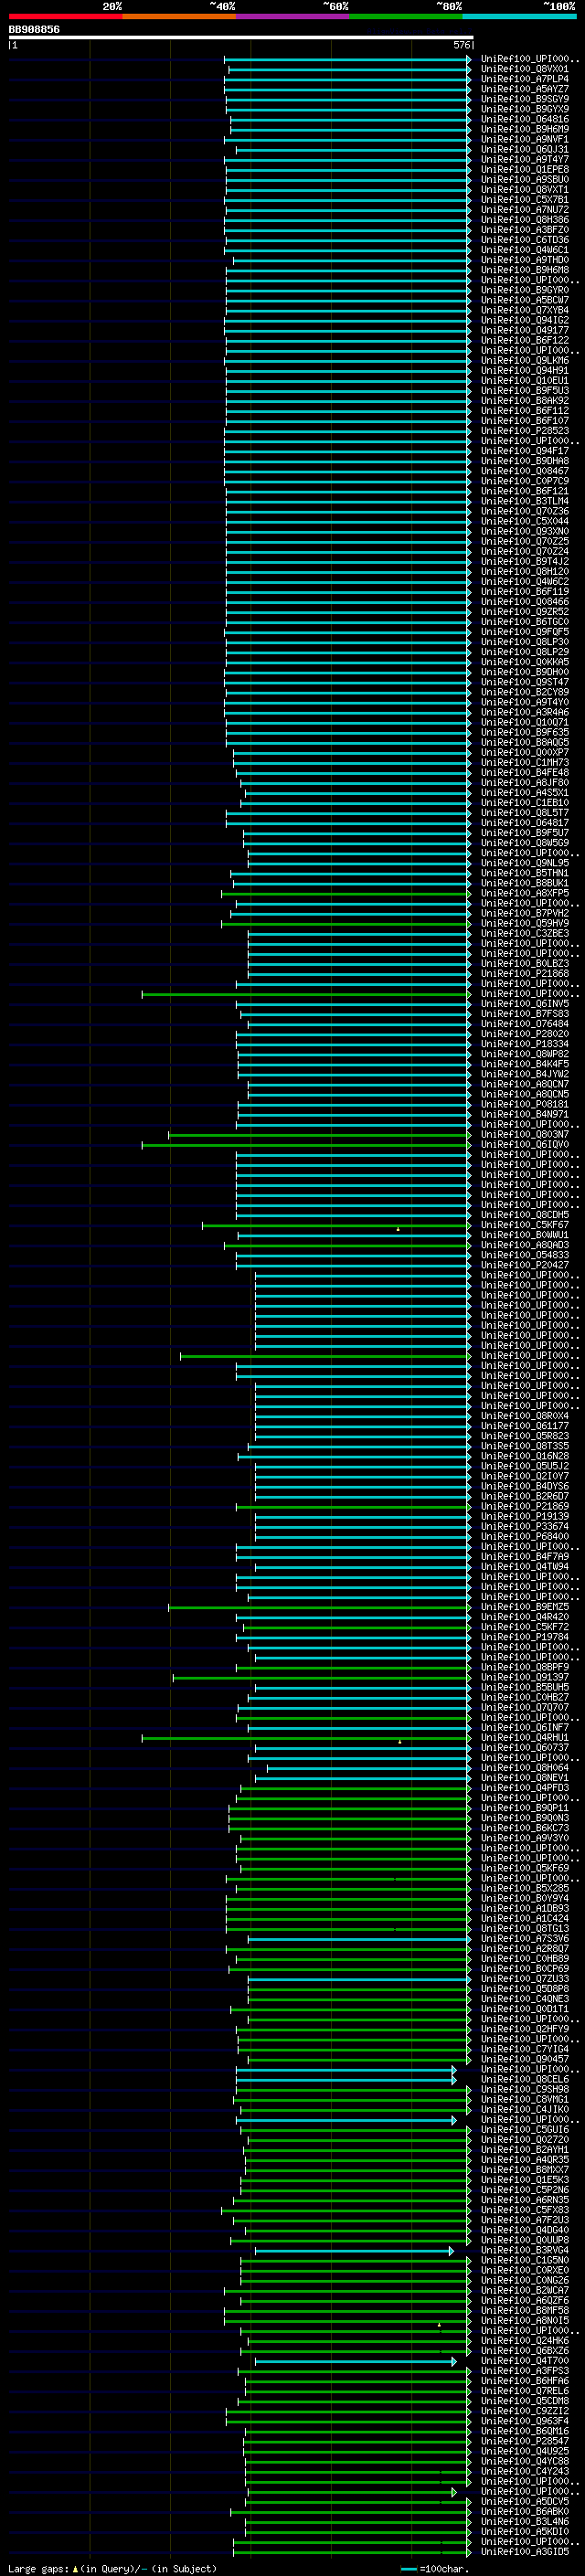Select the UniRef100_Q10EU1 label
The height and width of the screenshot is (2576, 585).
[x=525, y=381]
